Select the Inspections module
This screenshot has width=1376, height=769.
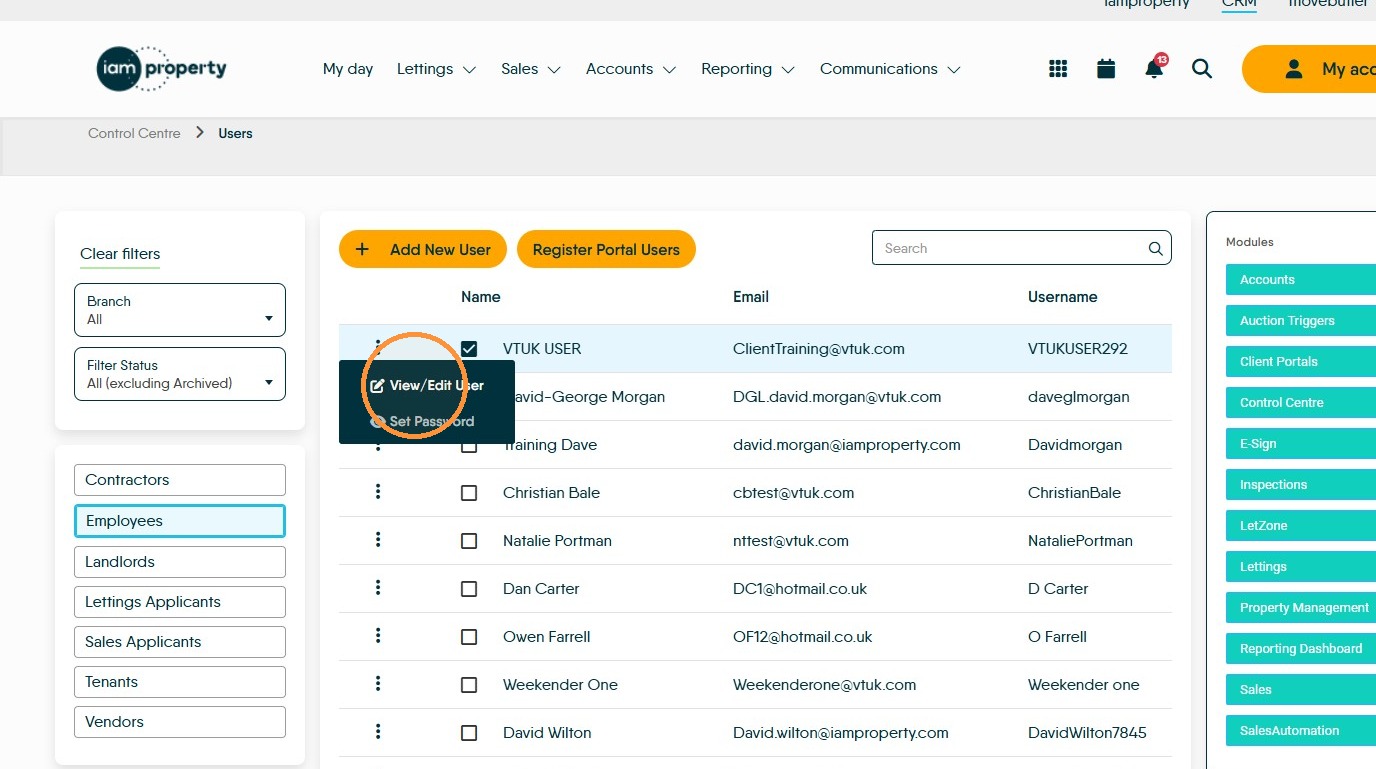[1301, 485]
